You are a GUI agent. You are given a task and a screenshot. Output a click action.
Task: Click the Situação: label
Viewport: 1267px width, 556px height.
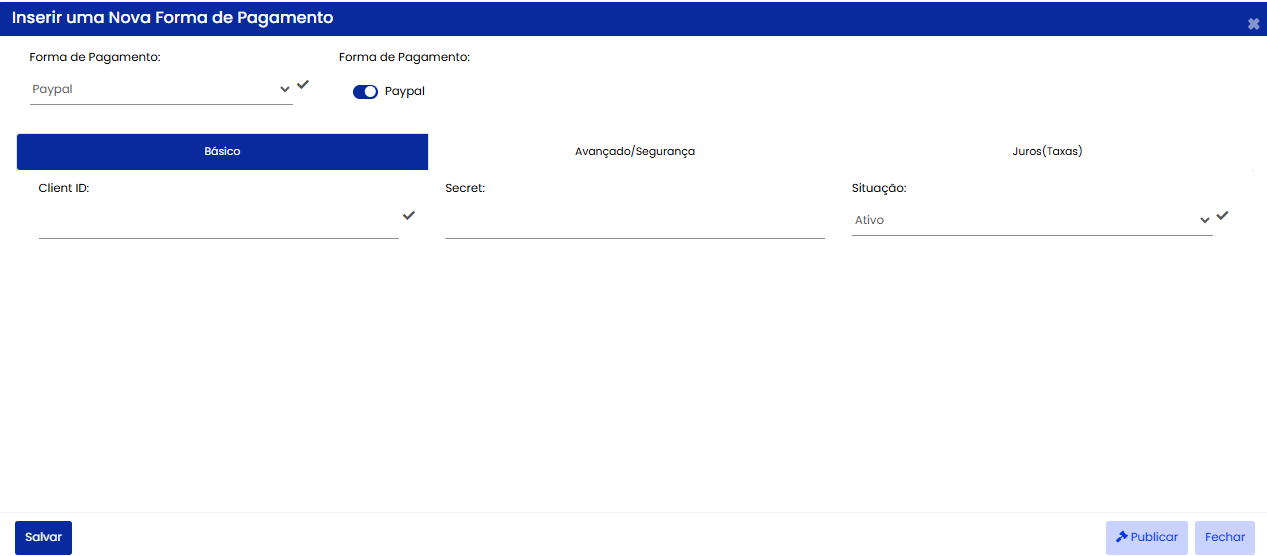879,187
